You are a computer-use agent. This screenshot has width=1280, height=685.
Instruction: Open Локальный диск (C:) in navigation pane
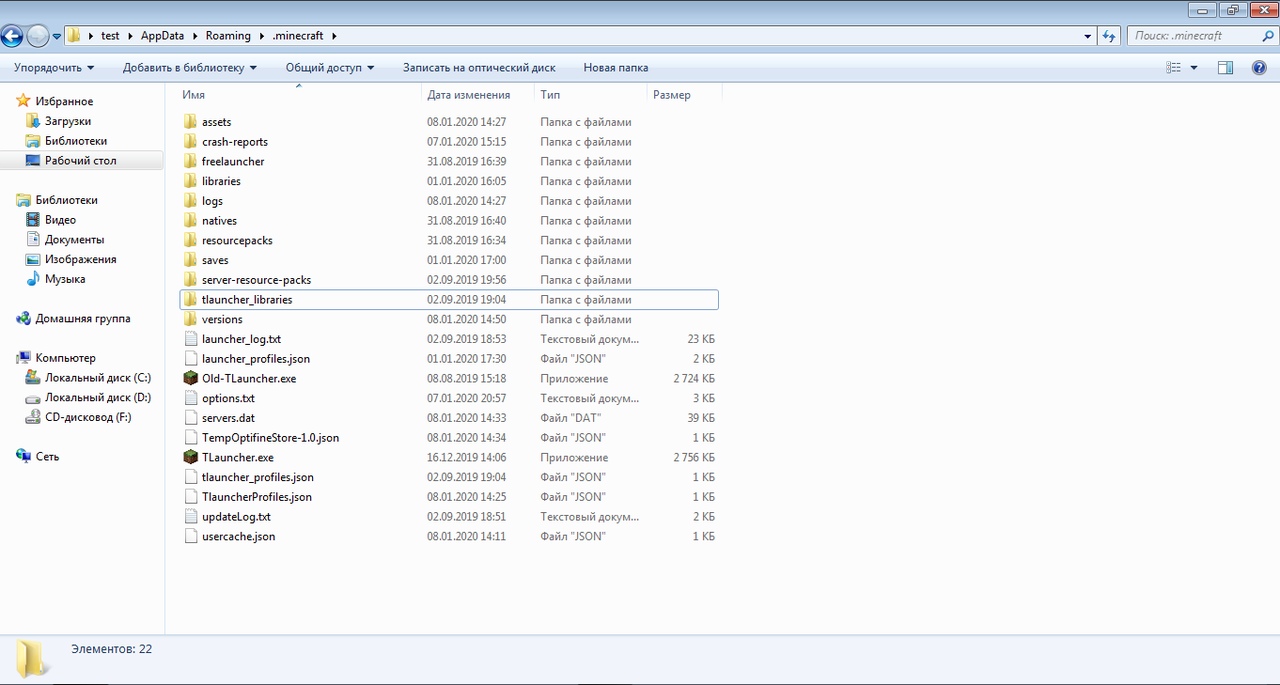(98, 378)
